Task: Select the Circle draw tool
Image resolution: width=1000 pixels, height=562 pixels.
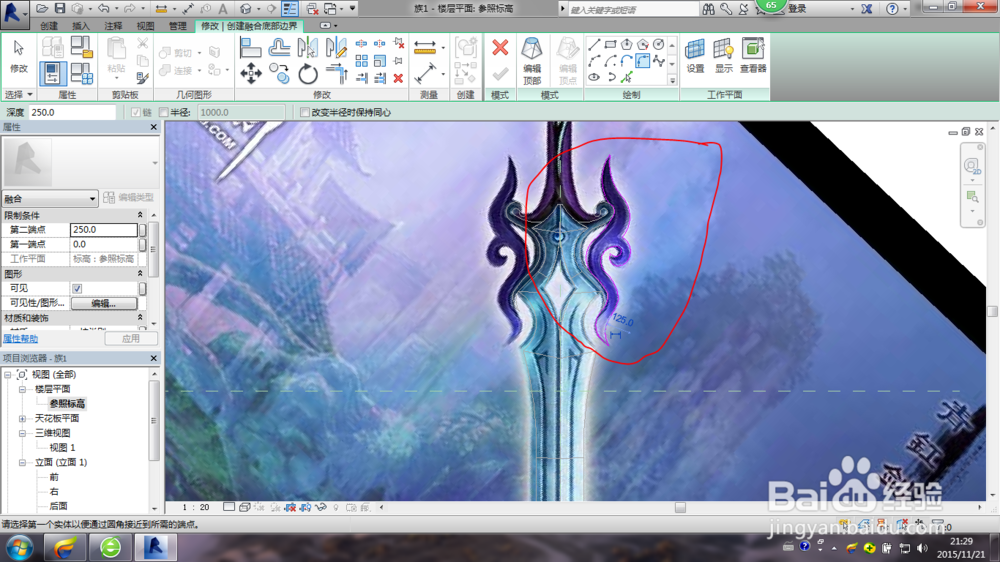Action: pos(659,44)
